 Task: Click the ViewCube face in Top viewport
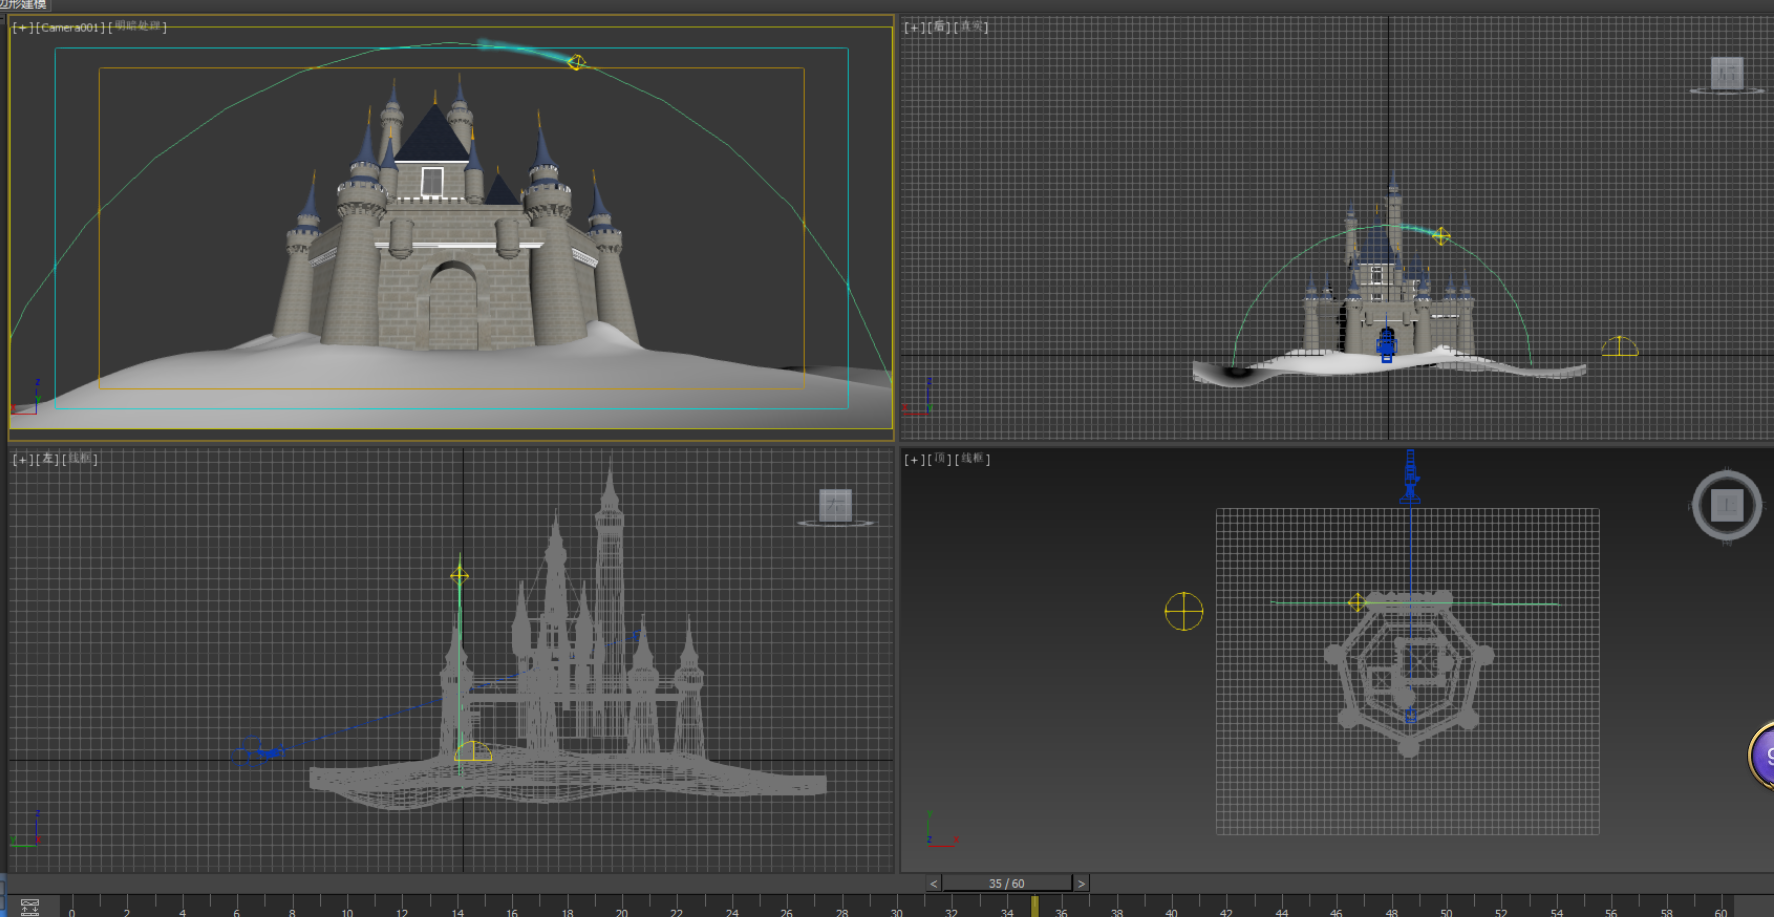[x=1727, y=506]
